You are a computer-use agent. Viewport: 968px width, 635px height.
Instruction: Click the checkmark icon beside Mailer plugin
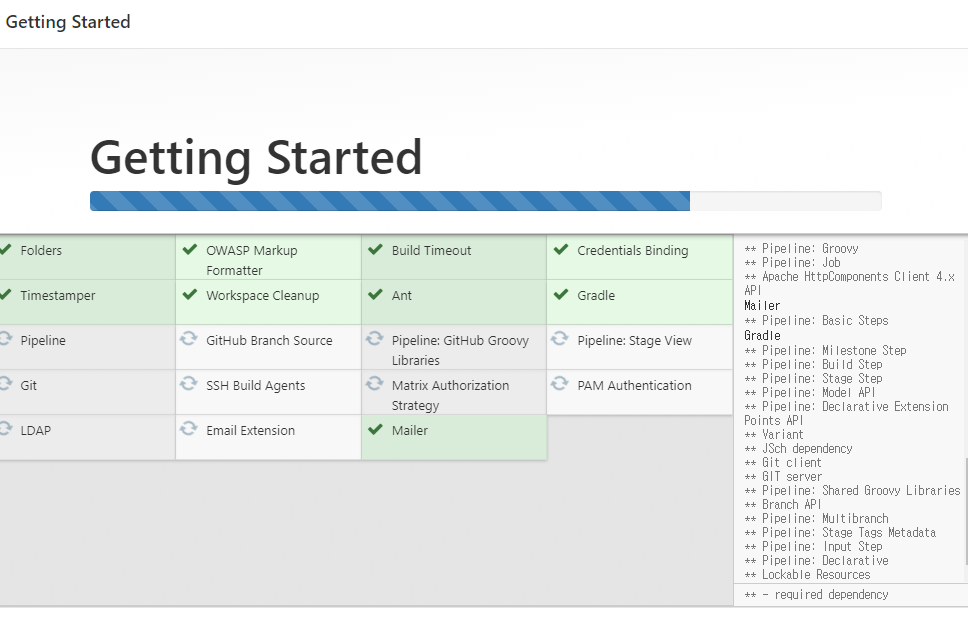point(375,430)
